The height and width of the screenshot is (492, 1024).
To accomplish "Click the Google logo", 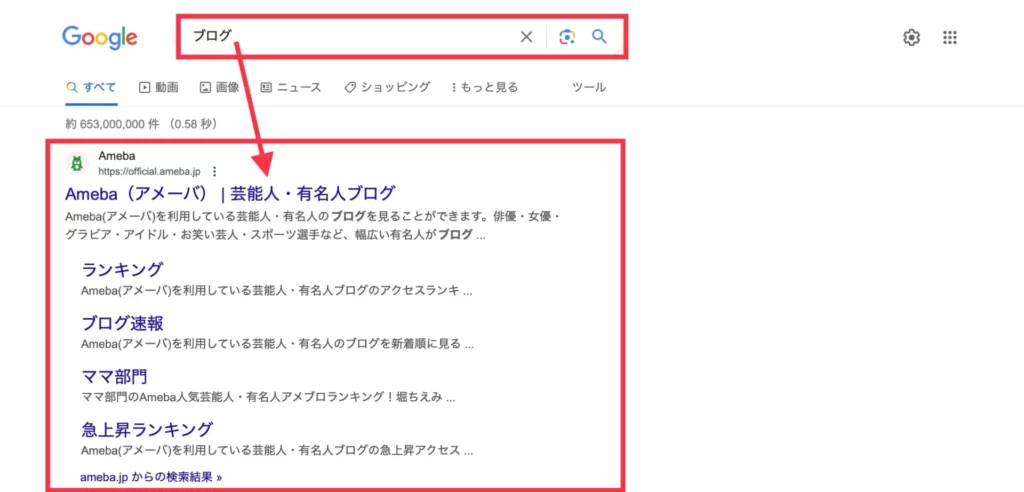I will point(100,37).
